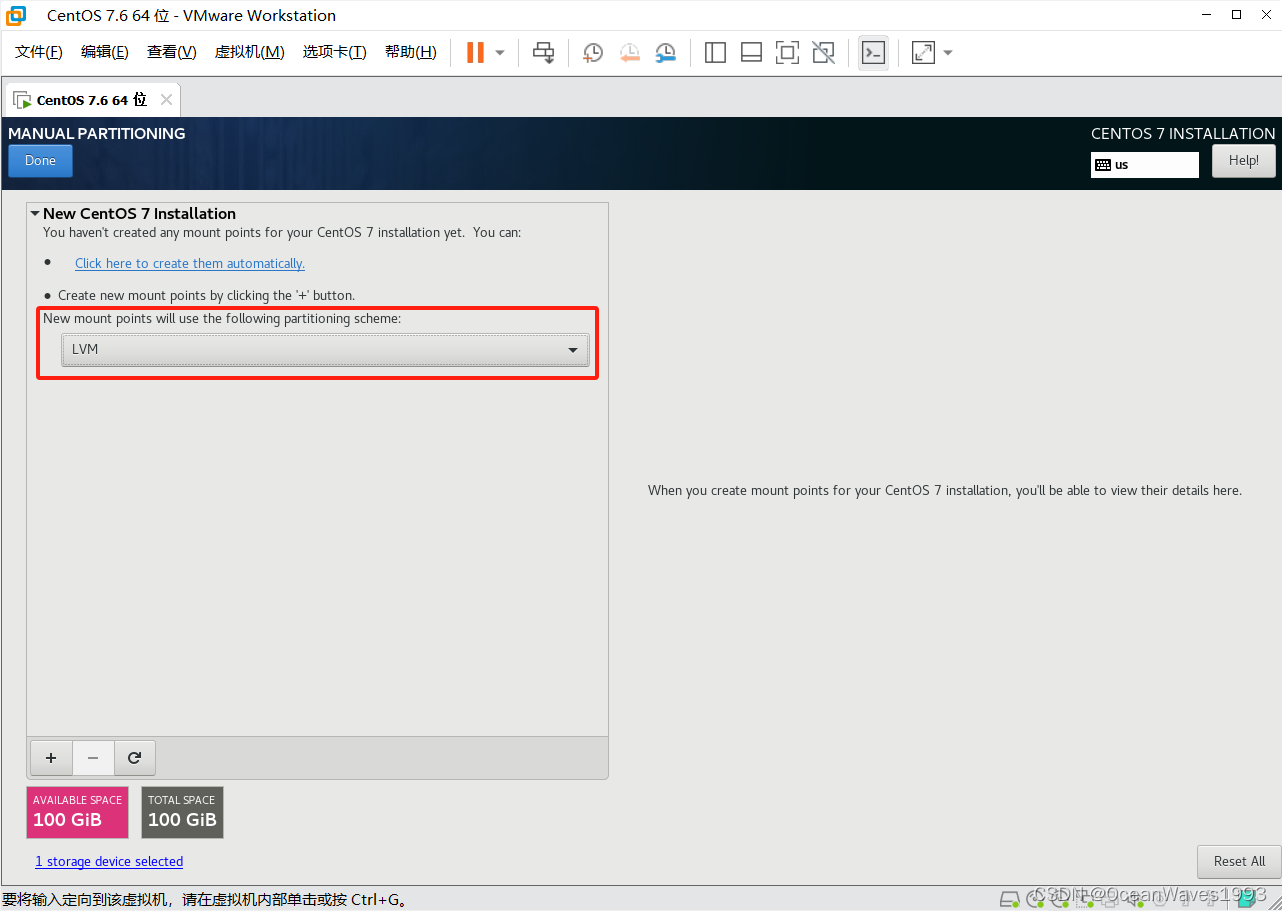Open the LVM partitioning scheme dropdown
Screen dimensions: 1282x911
(325, 350)
